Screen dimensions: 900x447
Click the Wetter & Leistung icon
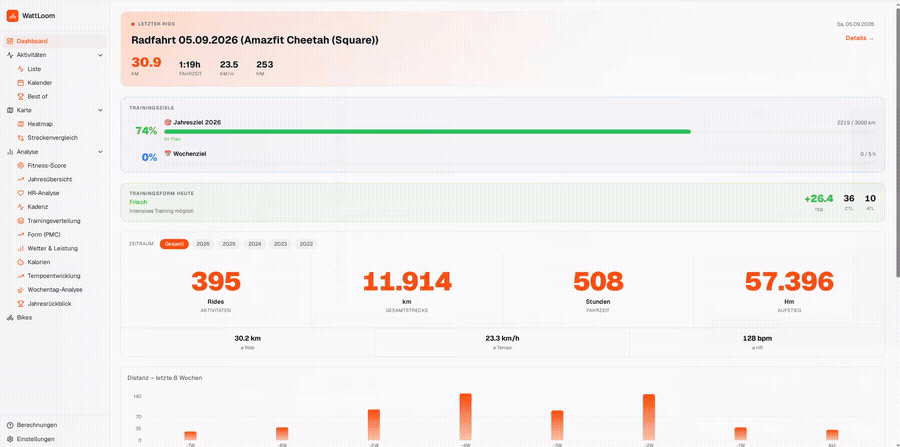pos(21,248)
